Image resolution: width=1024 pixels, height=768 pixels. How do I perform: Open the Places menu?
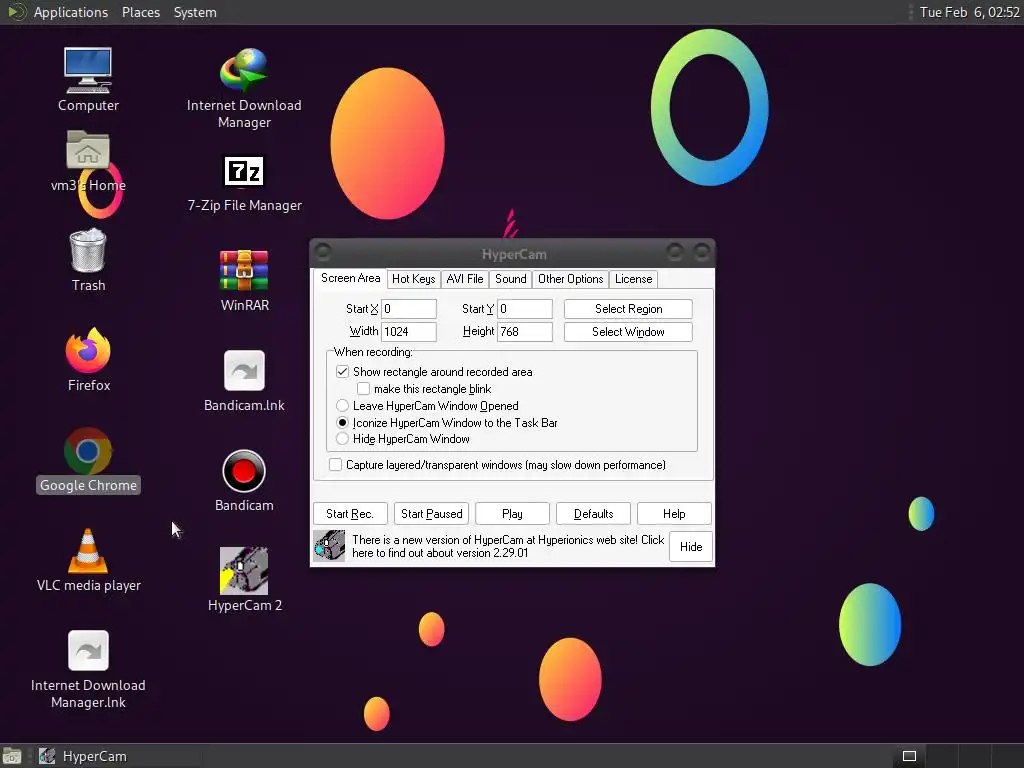click(141, 12)
